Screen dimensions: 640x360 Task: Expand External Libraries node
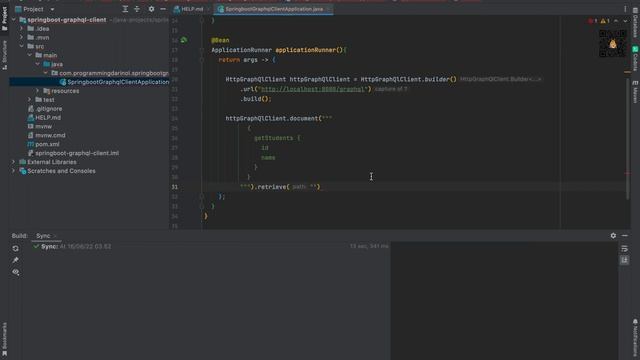pyautogui.click(x=13, y=162)
